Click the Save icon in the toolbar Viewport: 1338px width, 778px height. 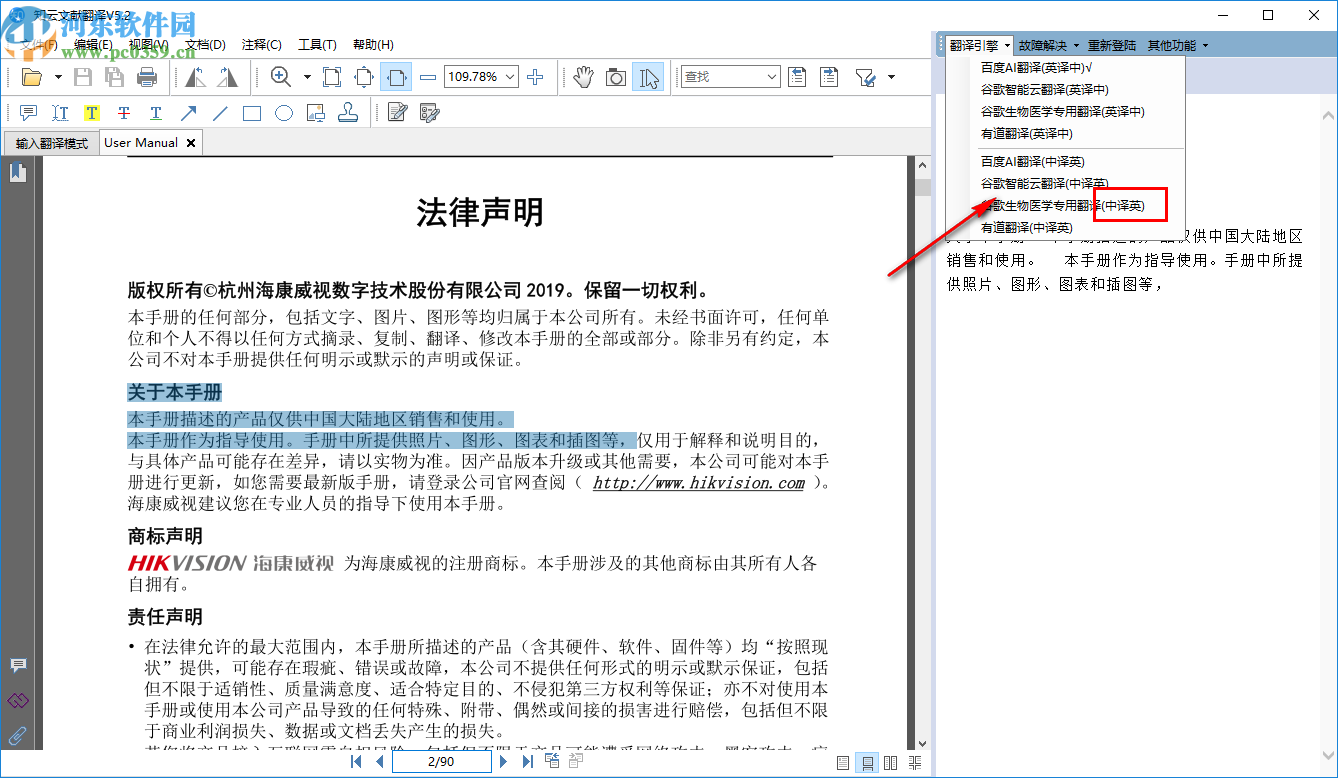tap(84, 77)
